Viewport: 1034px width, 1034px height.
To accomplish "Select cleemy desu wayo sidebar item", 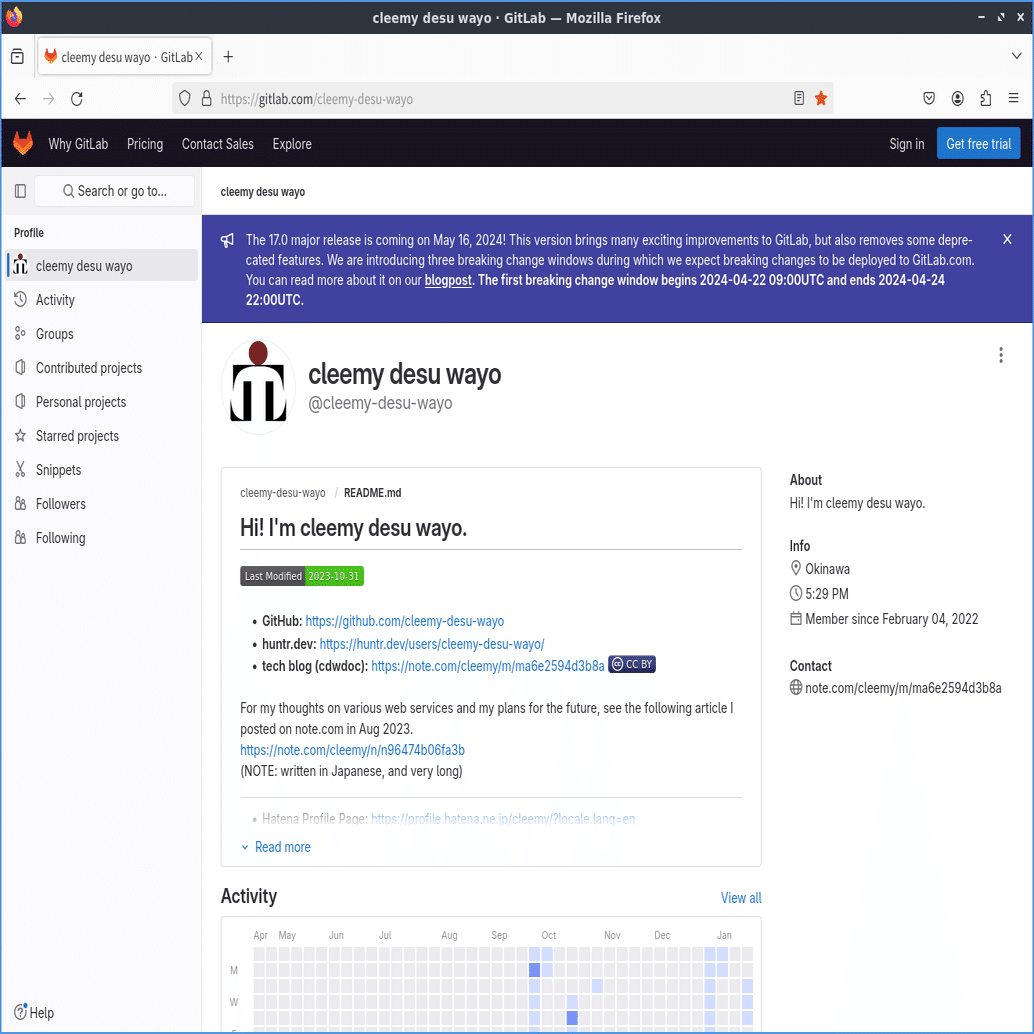I will tap(102, 265).
